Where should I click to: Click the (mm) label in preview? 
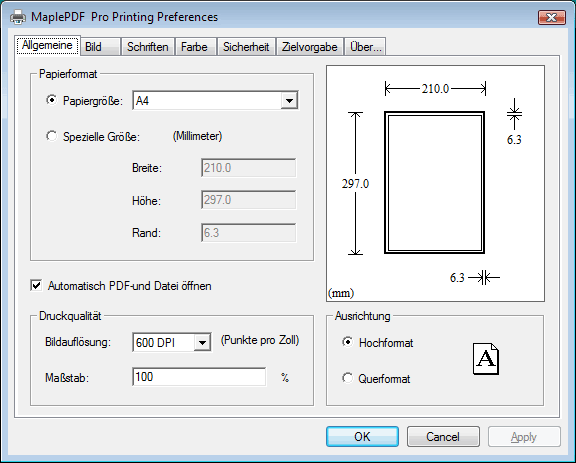click(x=341, y=293)
